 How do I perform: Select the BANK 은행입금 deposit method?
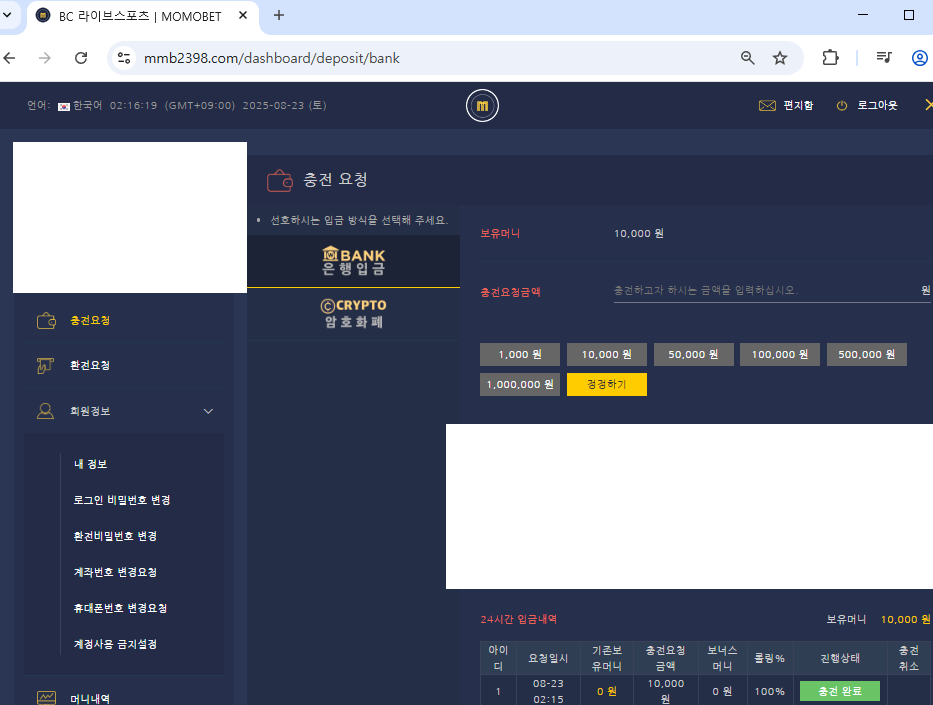353,261
